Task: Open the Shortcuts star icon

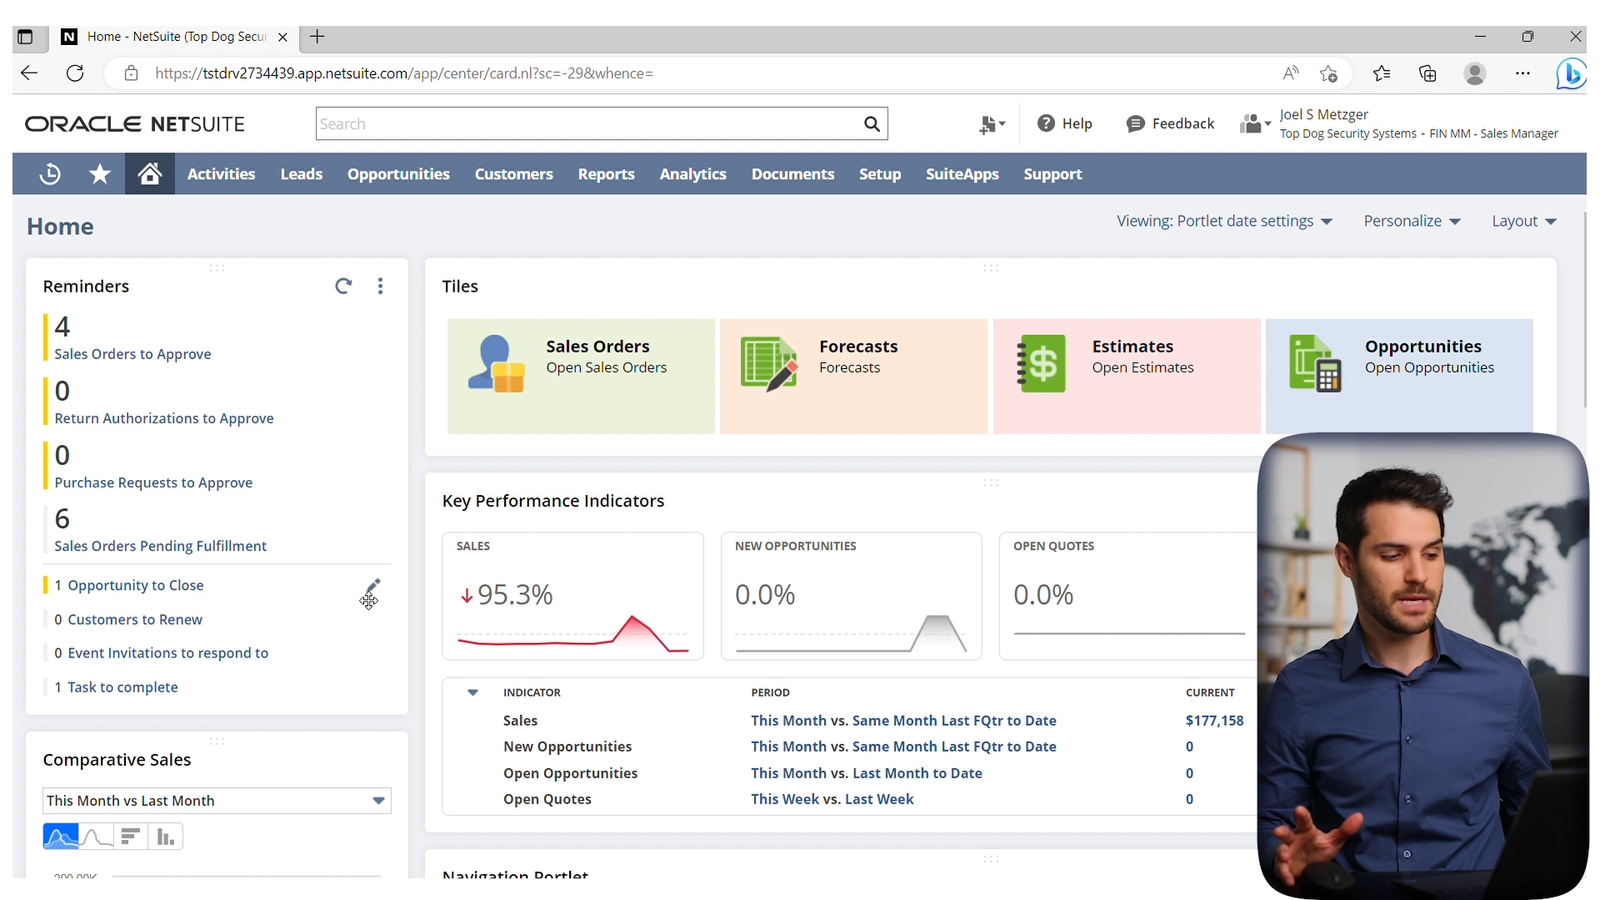Action: point(100,174)
